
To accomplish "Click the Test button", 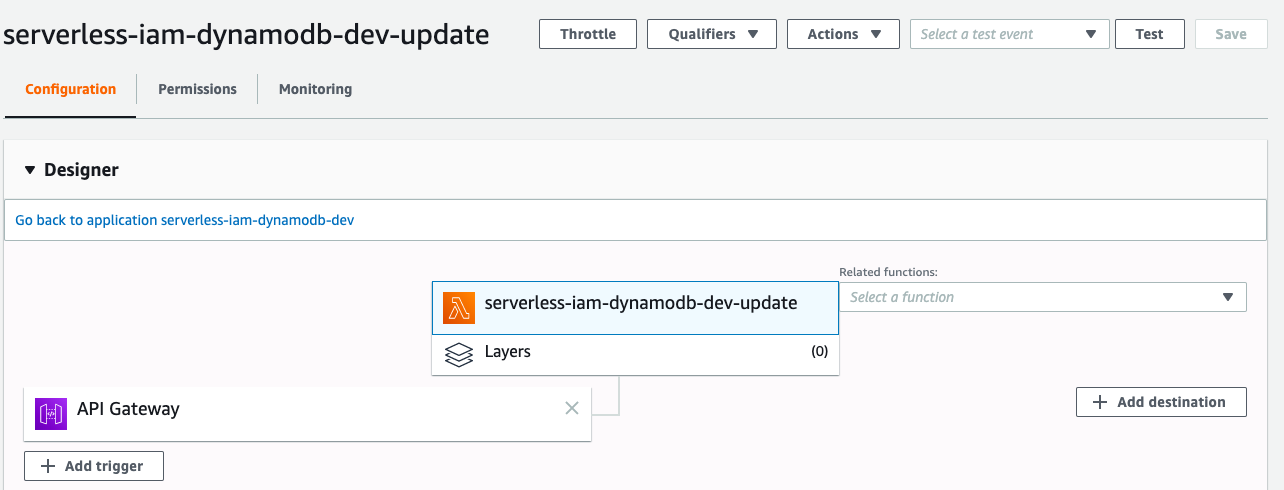I will (1149, 34).
